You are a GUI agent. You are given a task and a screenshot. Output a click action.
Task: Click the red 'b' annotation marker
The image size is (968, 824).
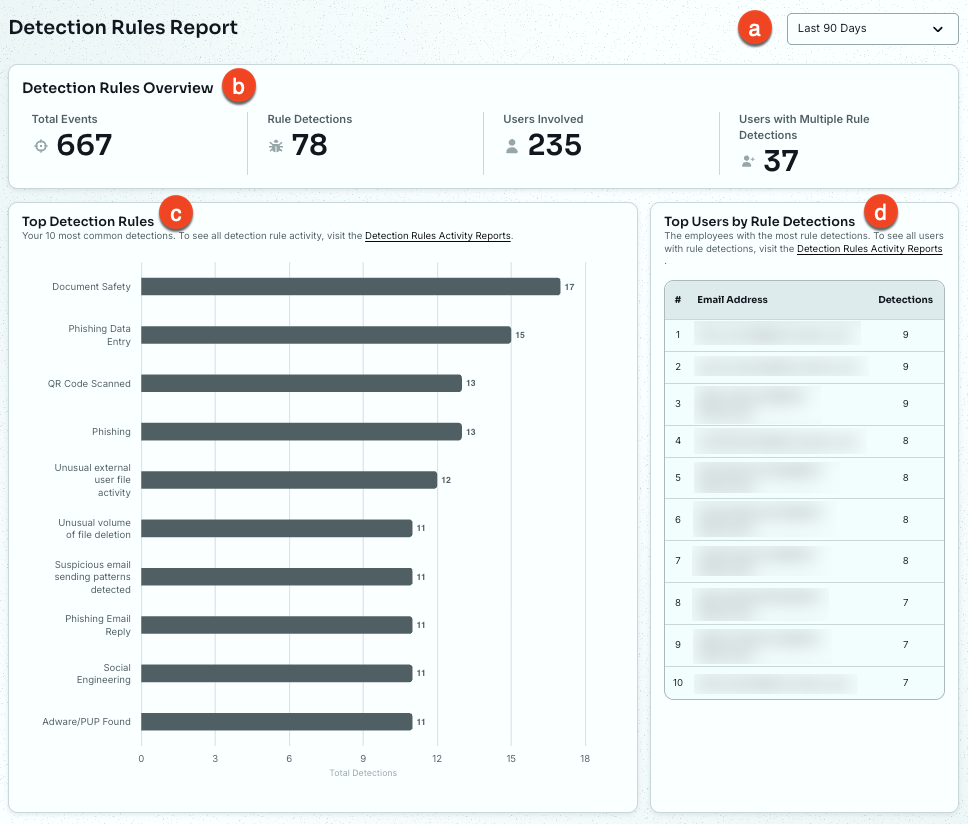[x=238, y=87]
